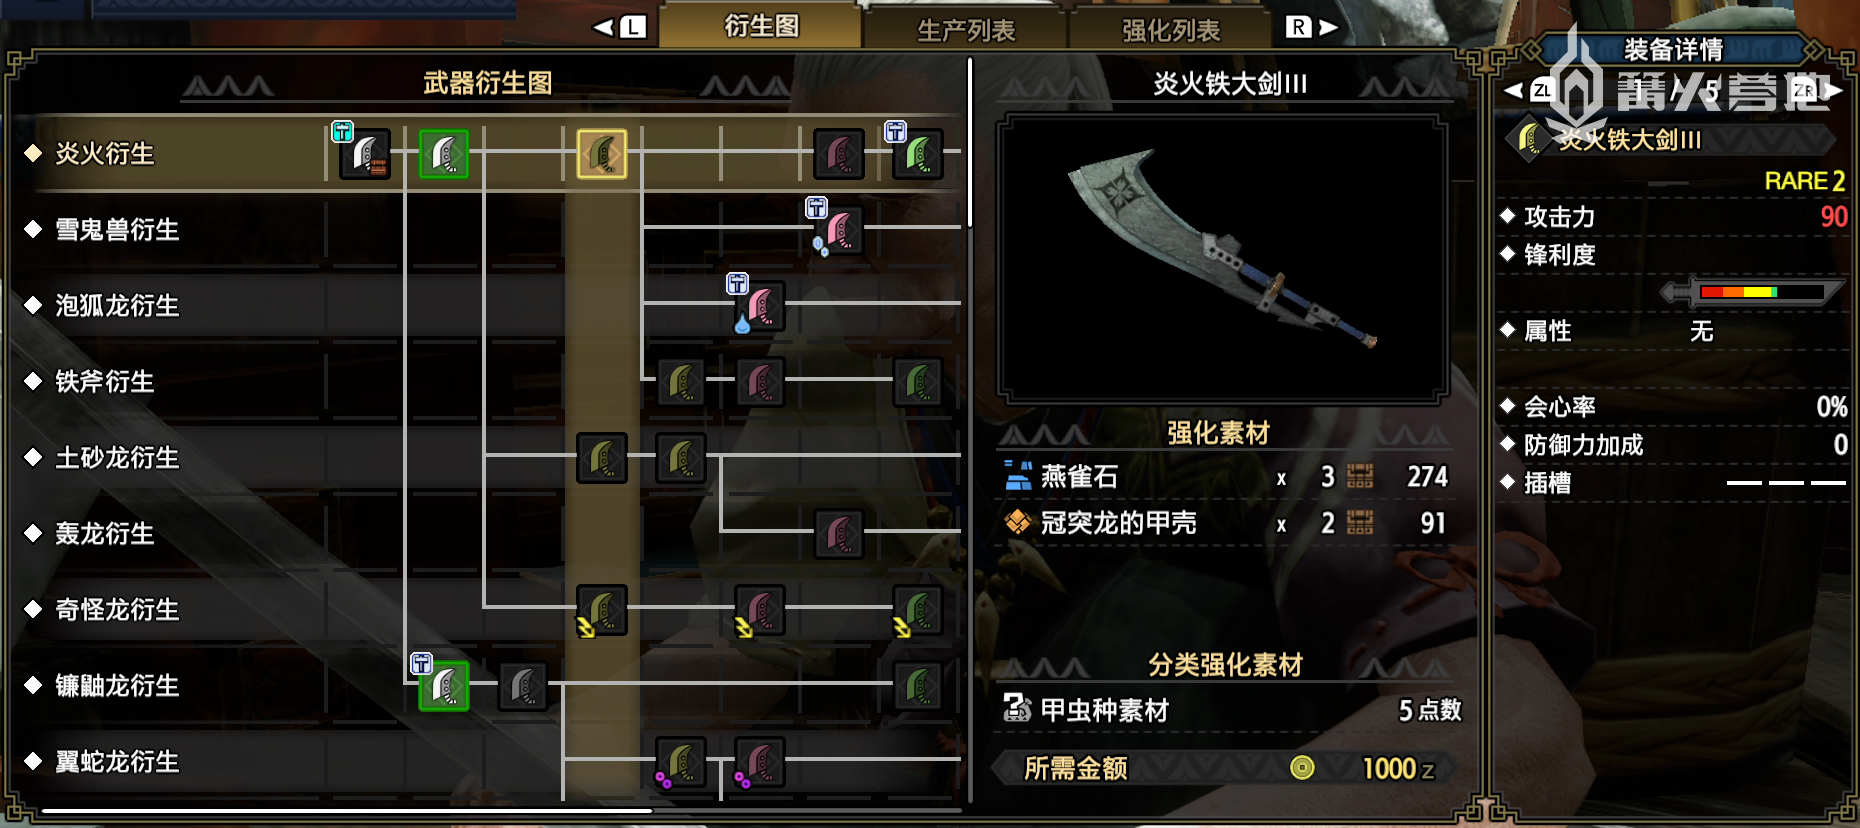Switch to the 生产列表 tab
The width and height of the screenshot is (1860, 828).
point(966,30)
